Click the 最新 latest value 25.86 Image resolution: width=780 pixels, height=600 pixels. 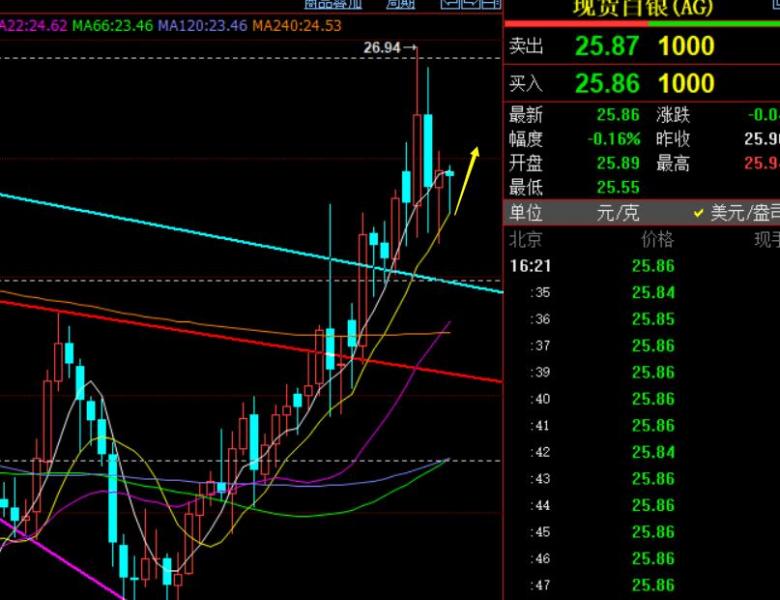pyautogui.click(x=618, y=115)
